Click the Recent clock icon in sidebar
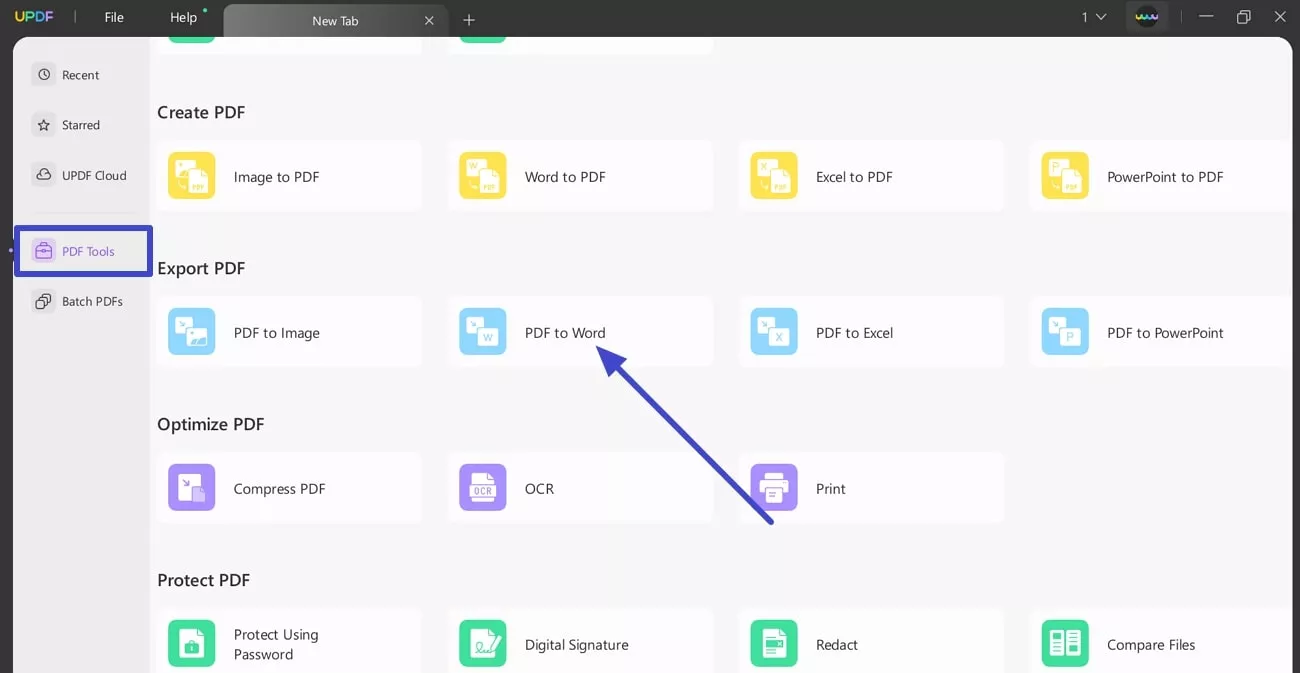 point(43,75)
